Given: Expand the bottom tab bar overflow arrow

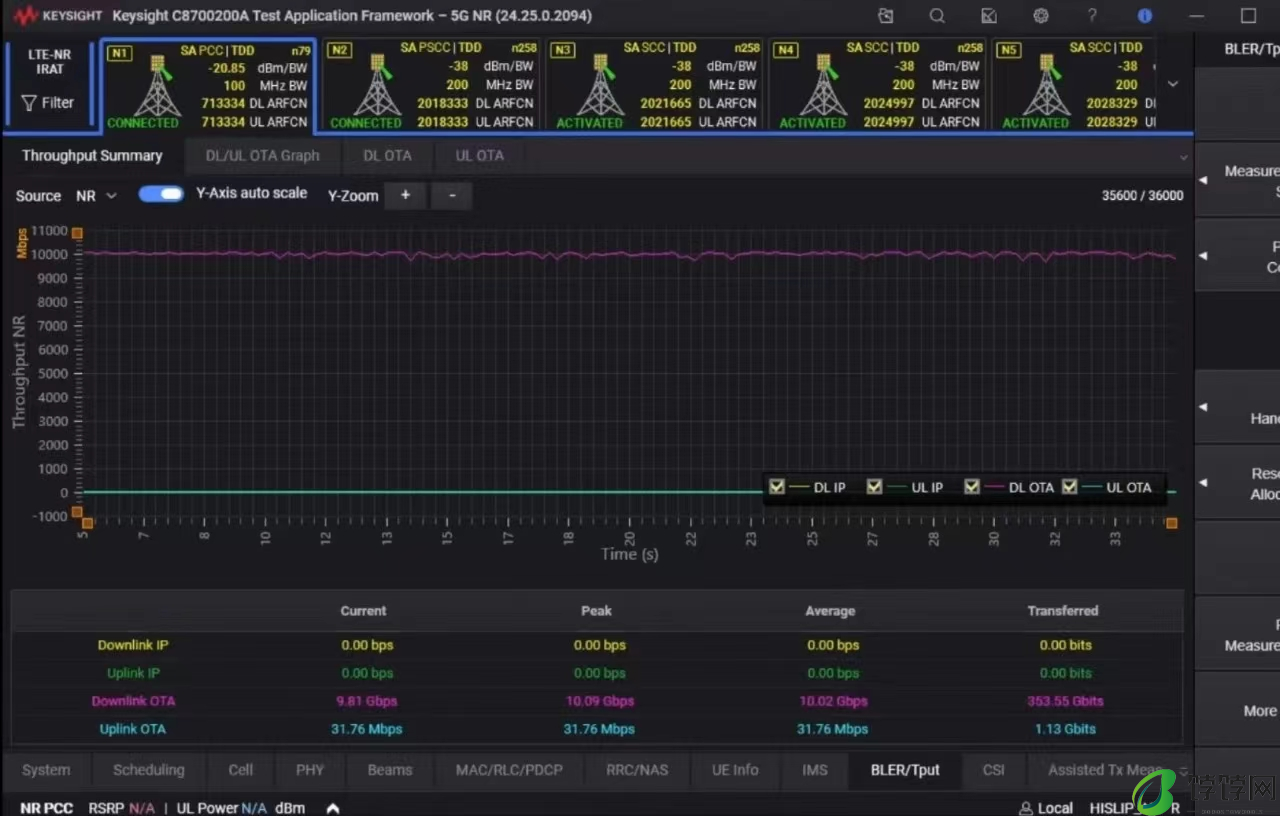Looking at the screenshot, I should pyautogui.click(x=1184, y=771).
